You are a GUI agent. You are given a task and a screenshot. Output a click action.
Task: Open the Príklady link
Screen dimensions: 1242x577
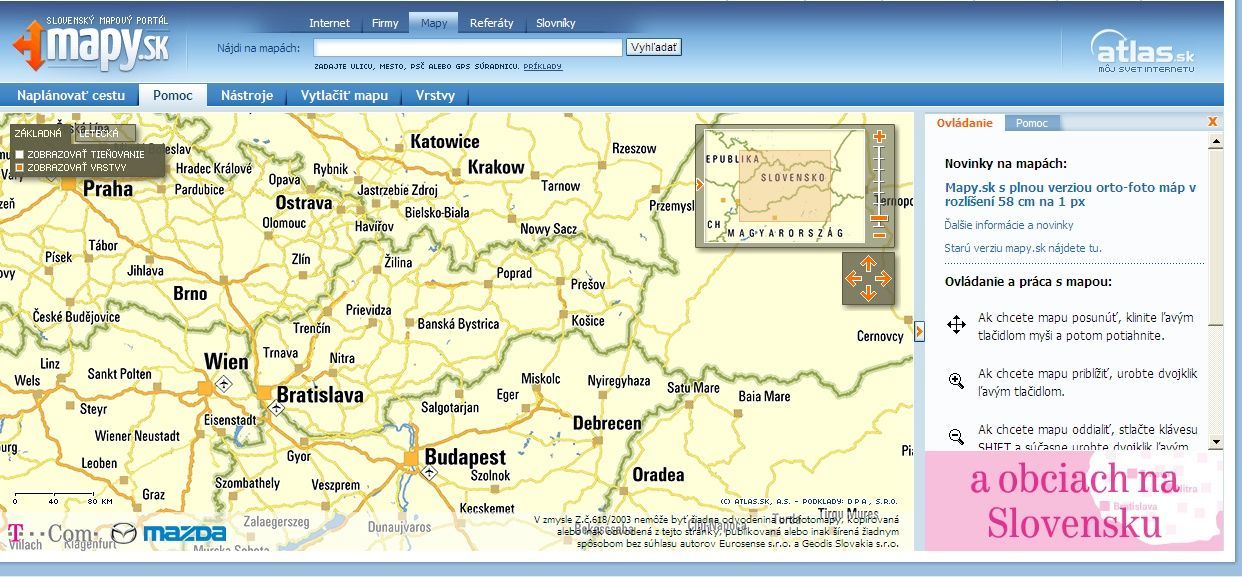click(x=543, y=67)
